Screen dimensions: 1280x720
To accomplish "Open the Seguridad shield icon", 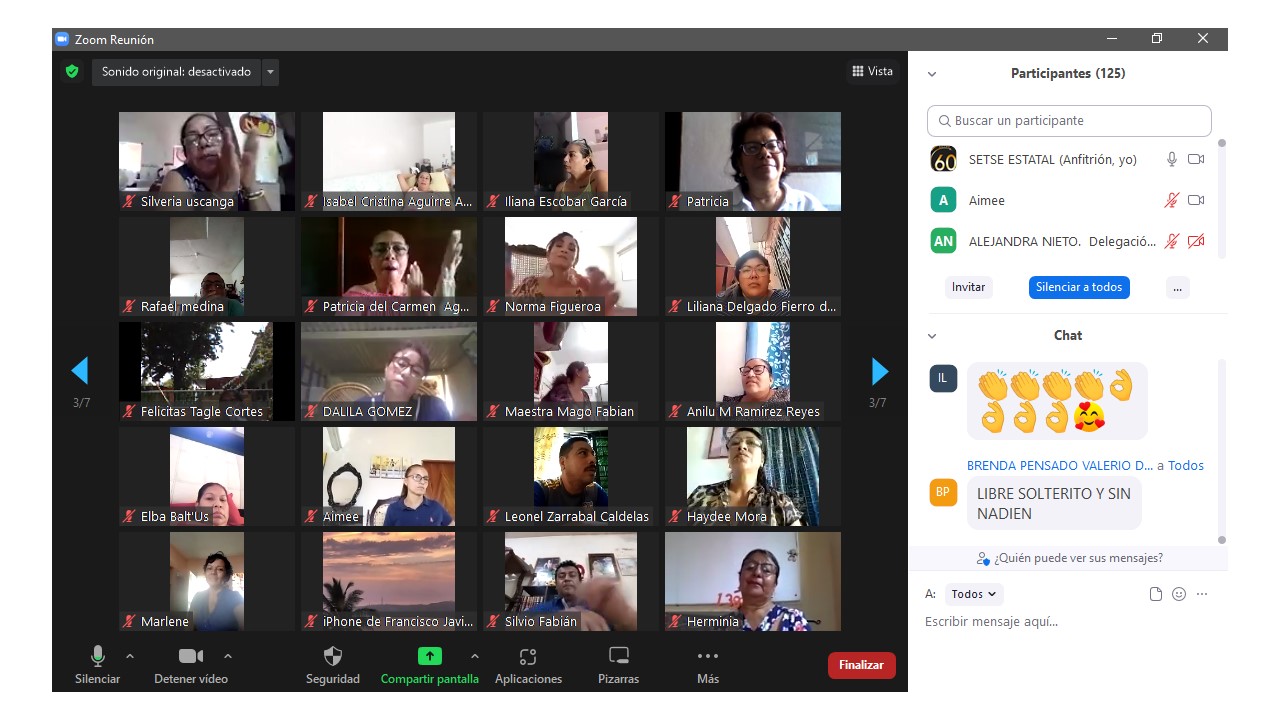I will [333, 657].
